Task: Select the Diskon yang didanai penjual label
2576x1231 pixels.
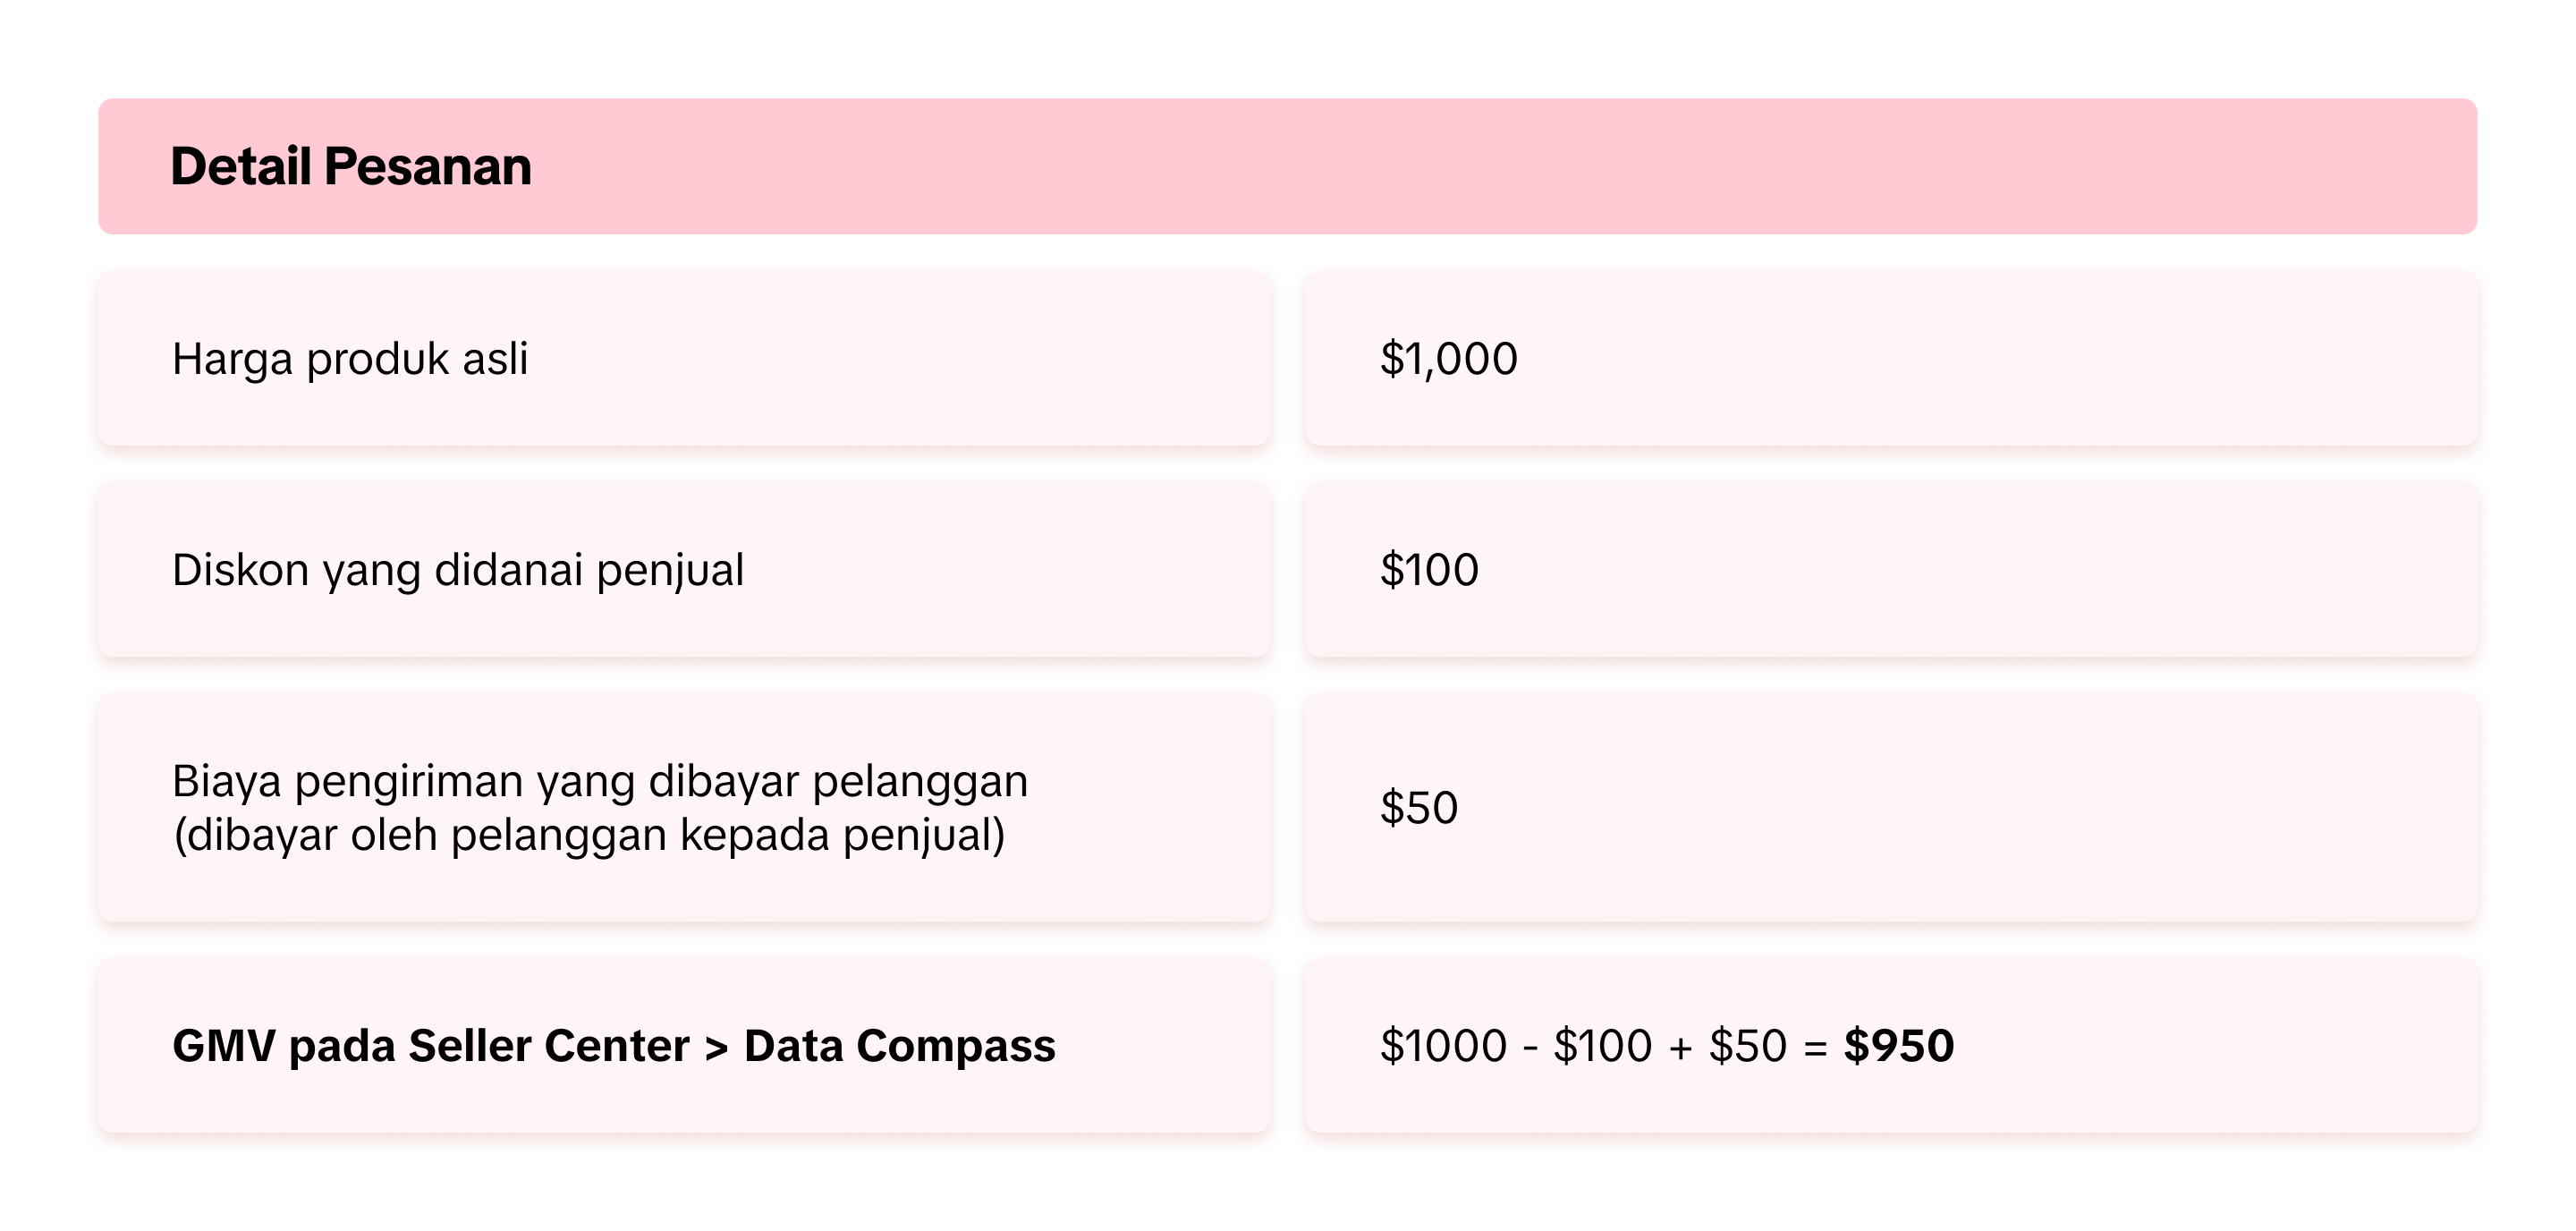Action: (458, 570)
